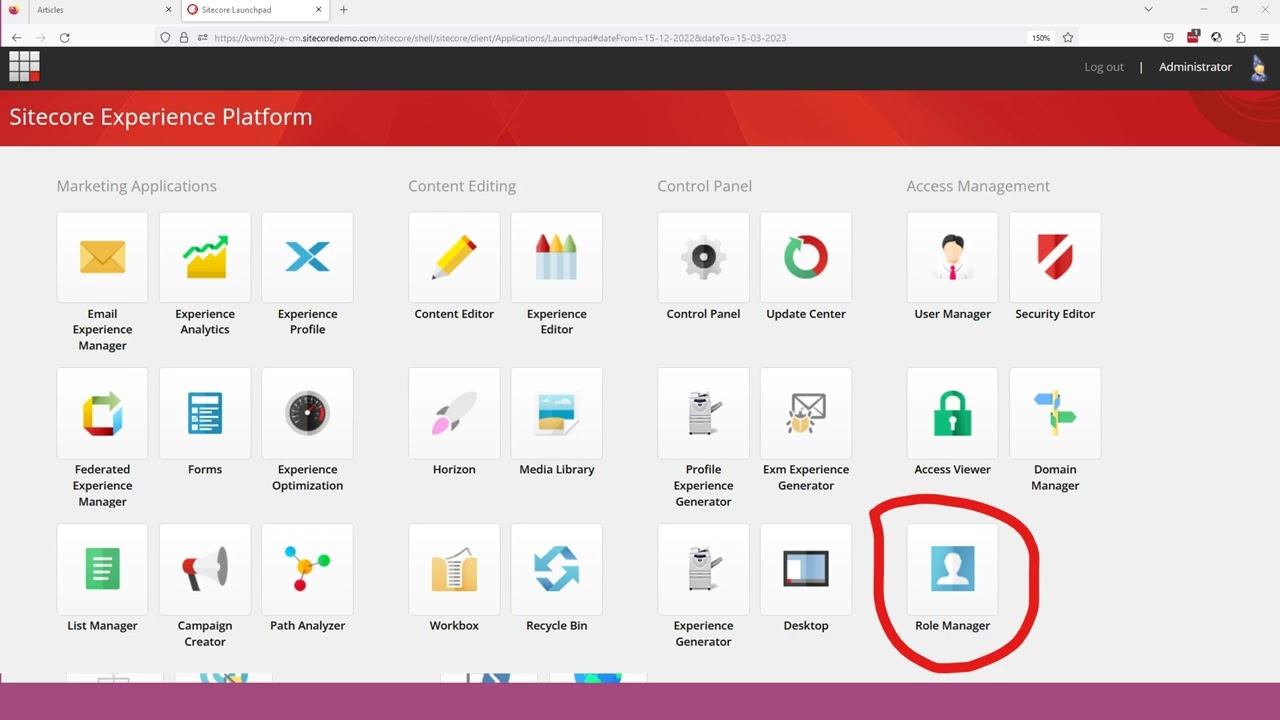The height and width of the screenshot is (720, 1280).
Task: Click the browser address bar URL
Action: click(500, 38)
